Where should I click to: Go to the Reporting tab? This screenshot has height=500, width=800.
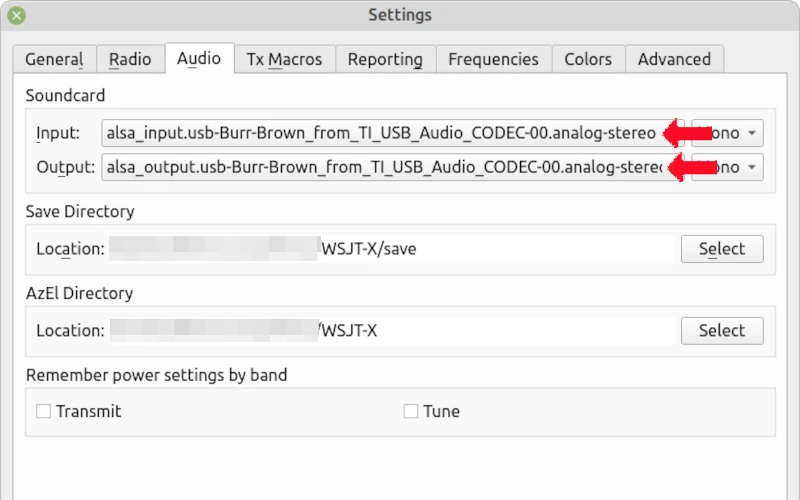(x=385, y=59)
